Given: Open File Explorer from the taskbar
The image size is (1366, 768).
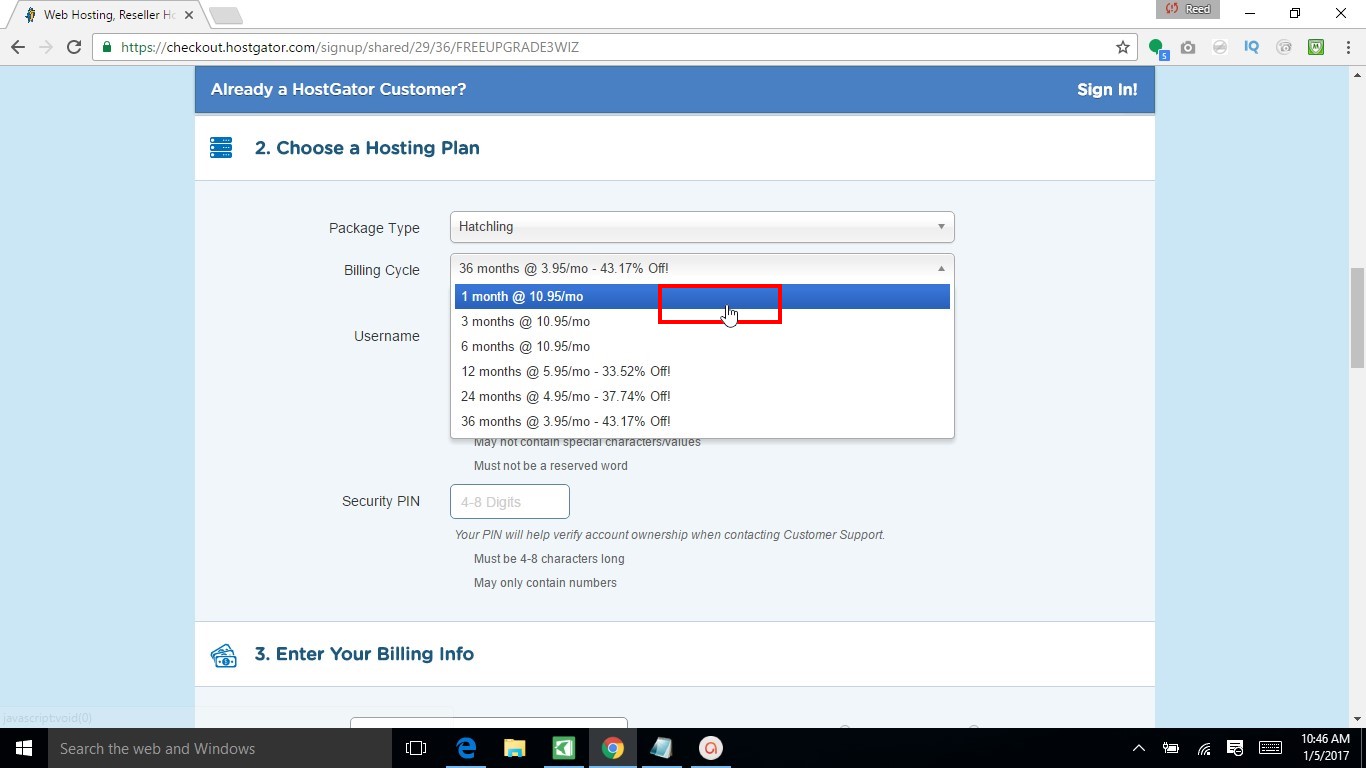Looking at the screenshot, I should [x=514, y=748].
